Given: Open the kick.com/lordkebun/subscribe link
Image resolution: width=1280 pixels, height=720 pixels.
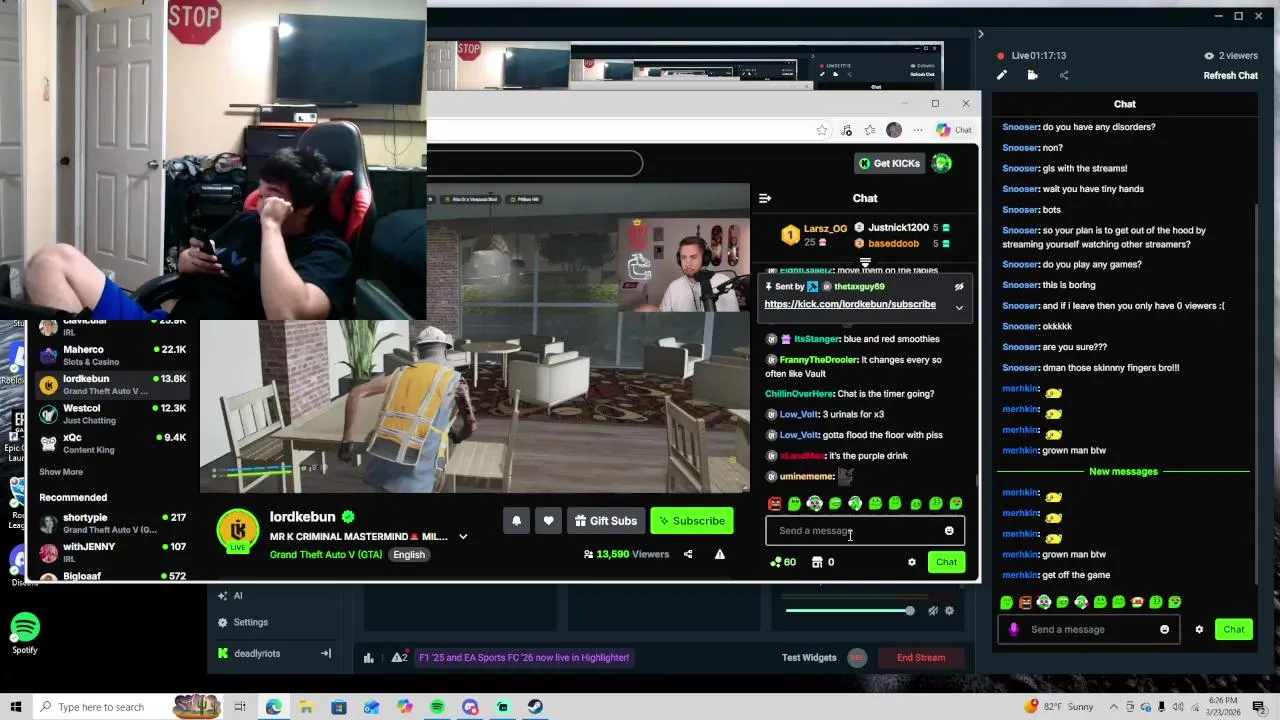Looking at the screenshot, I should click(850, 304).
